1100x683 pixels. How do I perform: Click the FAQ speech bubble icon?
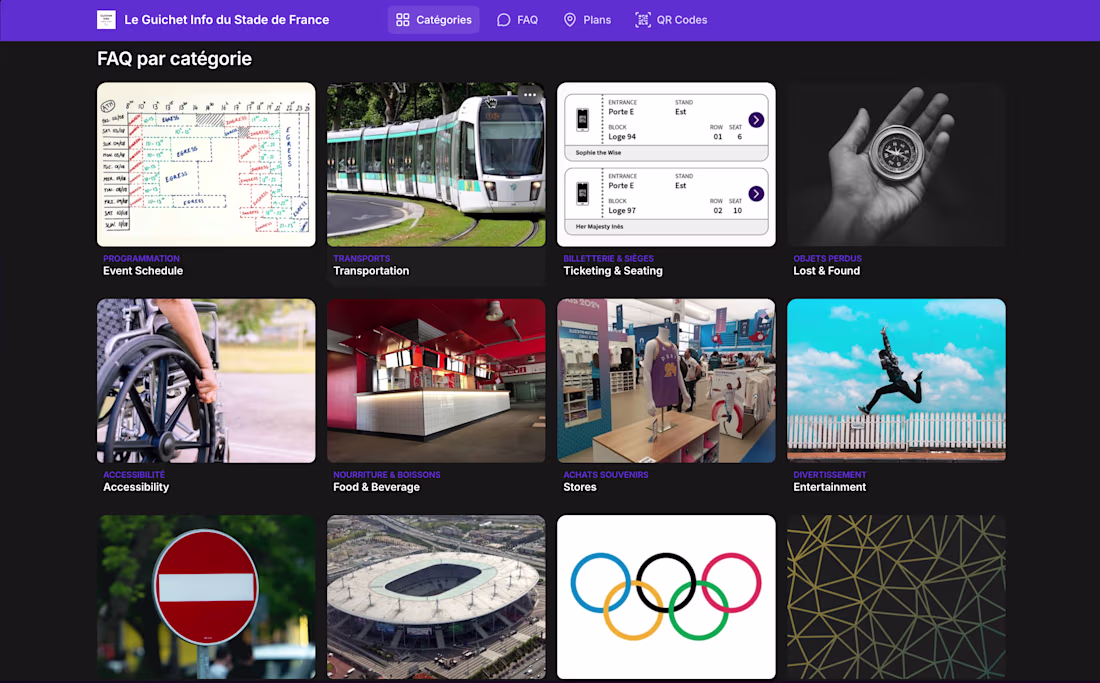pyautogui.click(x=504, y=20)
